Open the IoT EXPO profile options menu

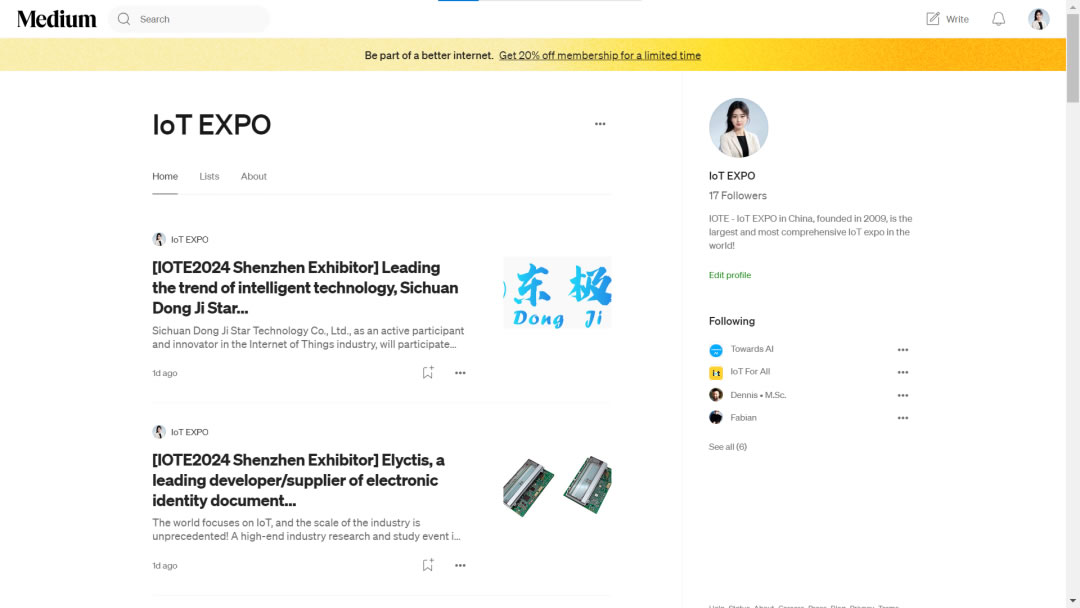click(600, 124)
